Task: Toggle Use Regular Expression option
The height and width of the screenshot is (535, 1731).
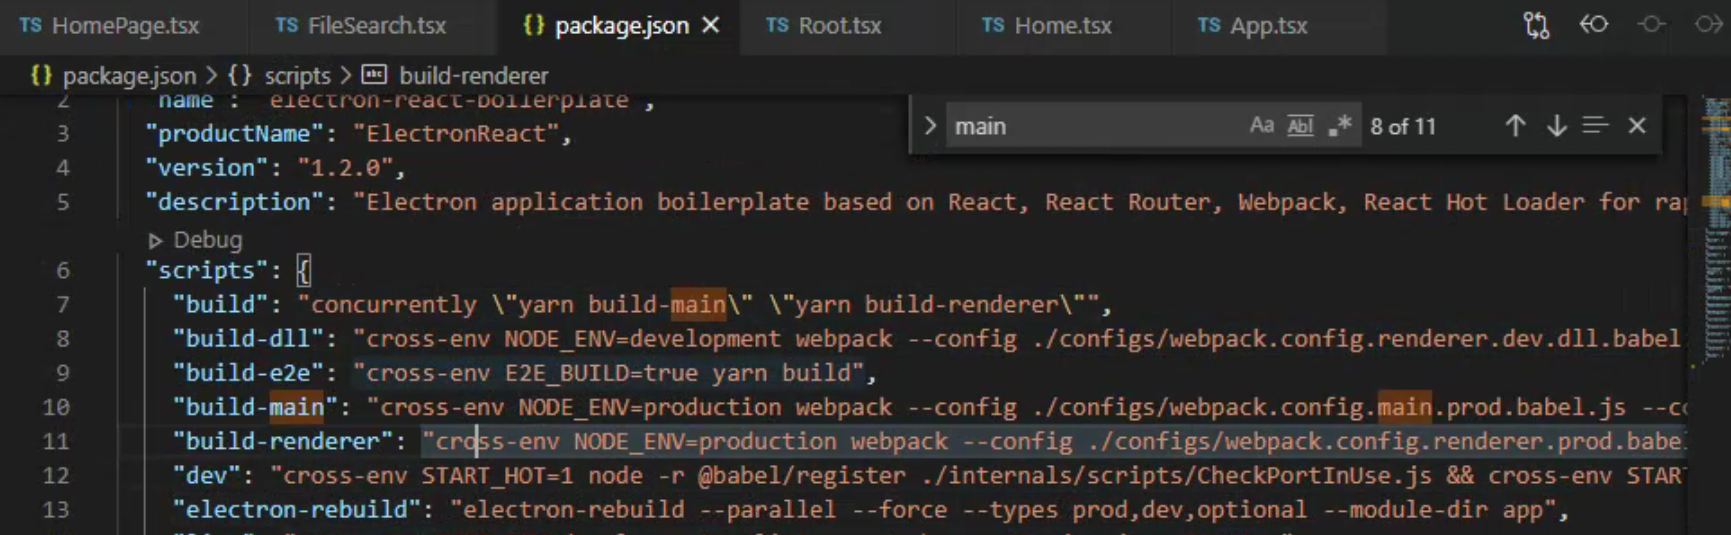Action: [1339, 126]
